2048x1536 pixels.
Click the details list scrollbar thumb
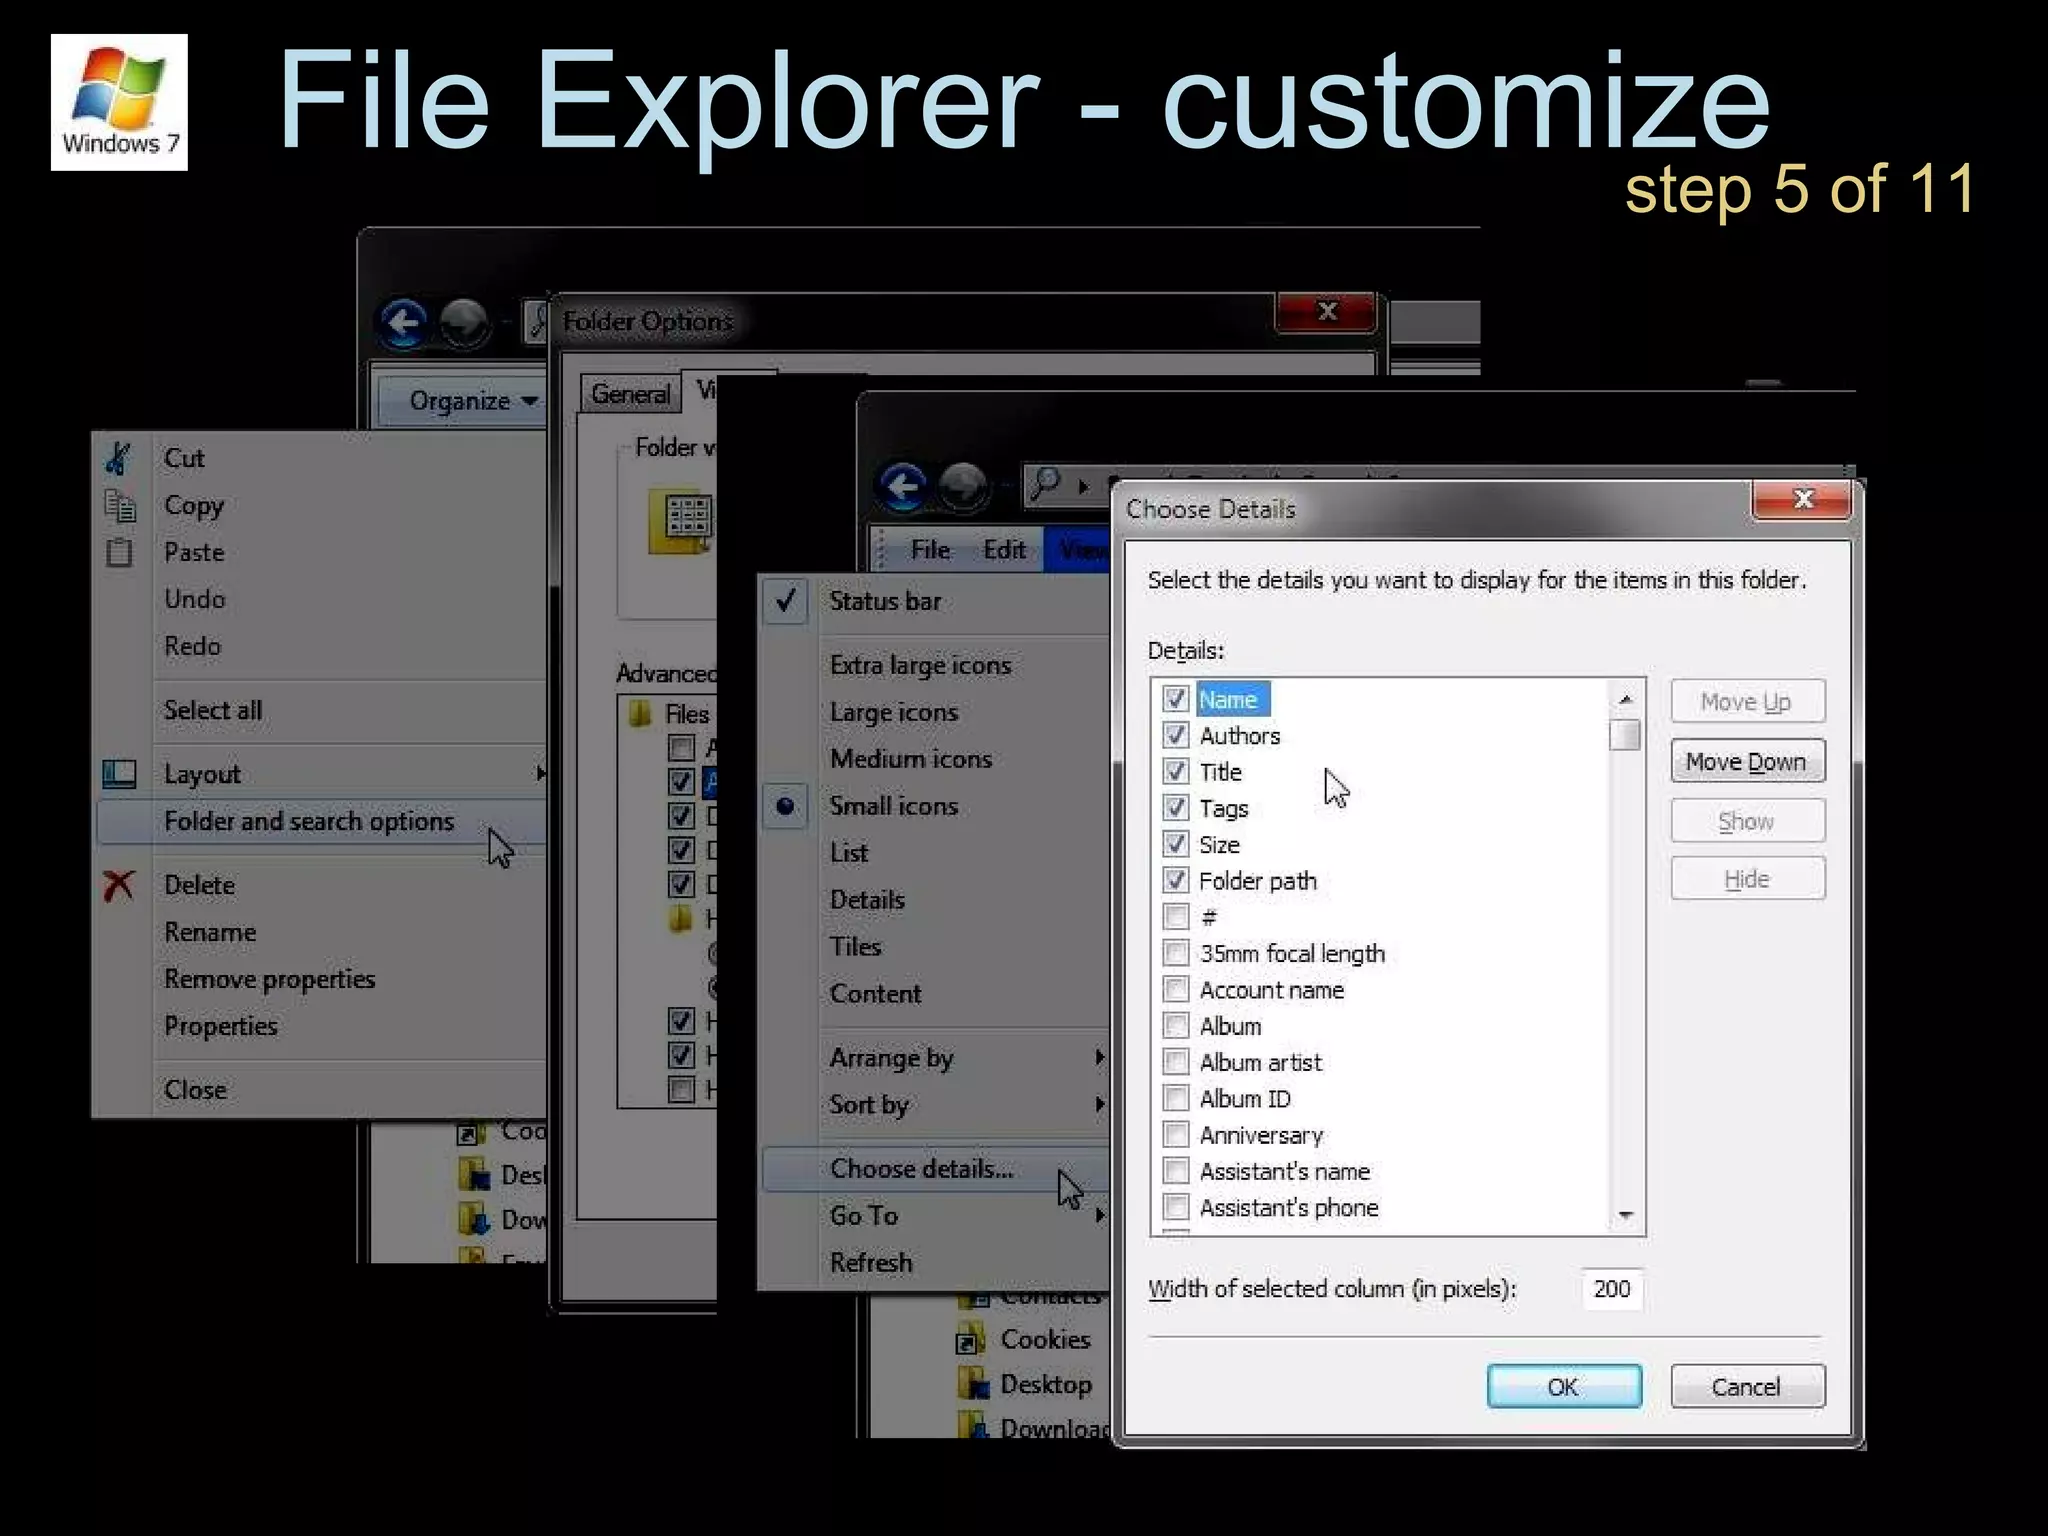tap(1626, 735)
